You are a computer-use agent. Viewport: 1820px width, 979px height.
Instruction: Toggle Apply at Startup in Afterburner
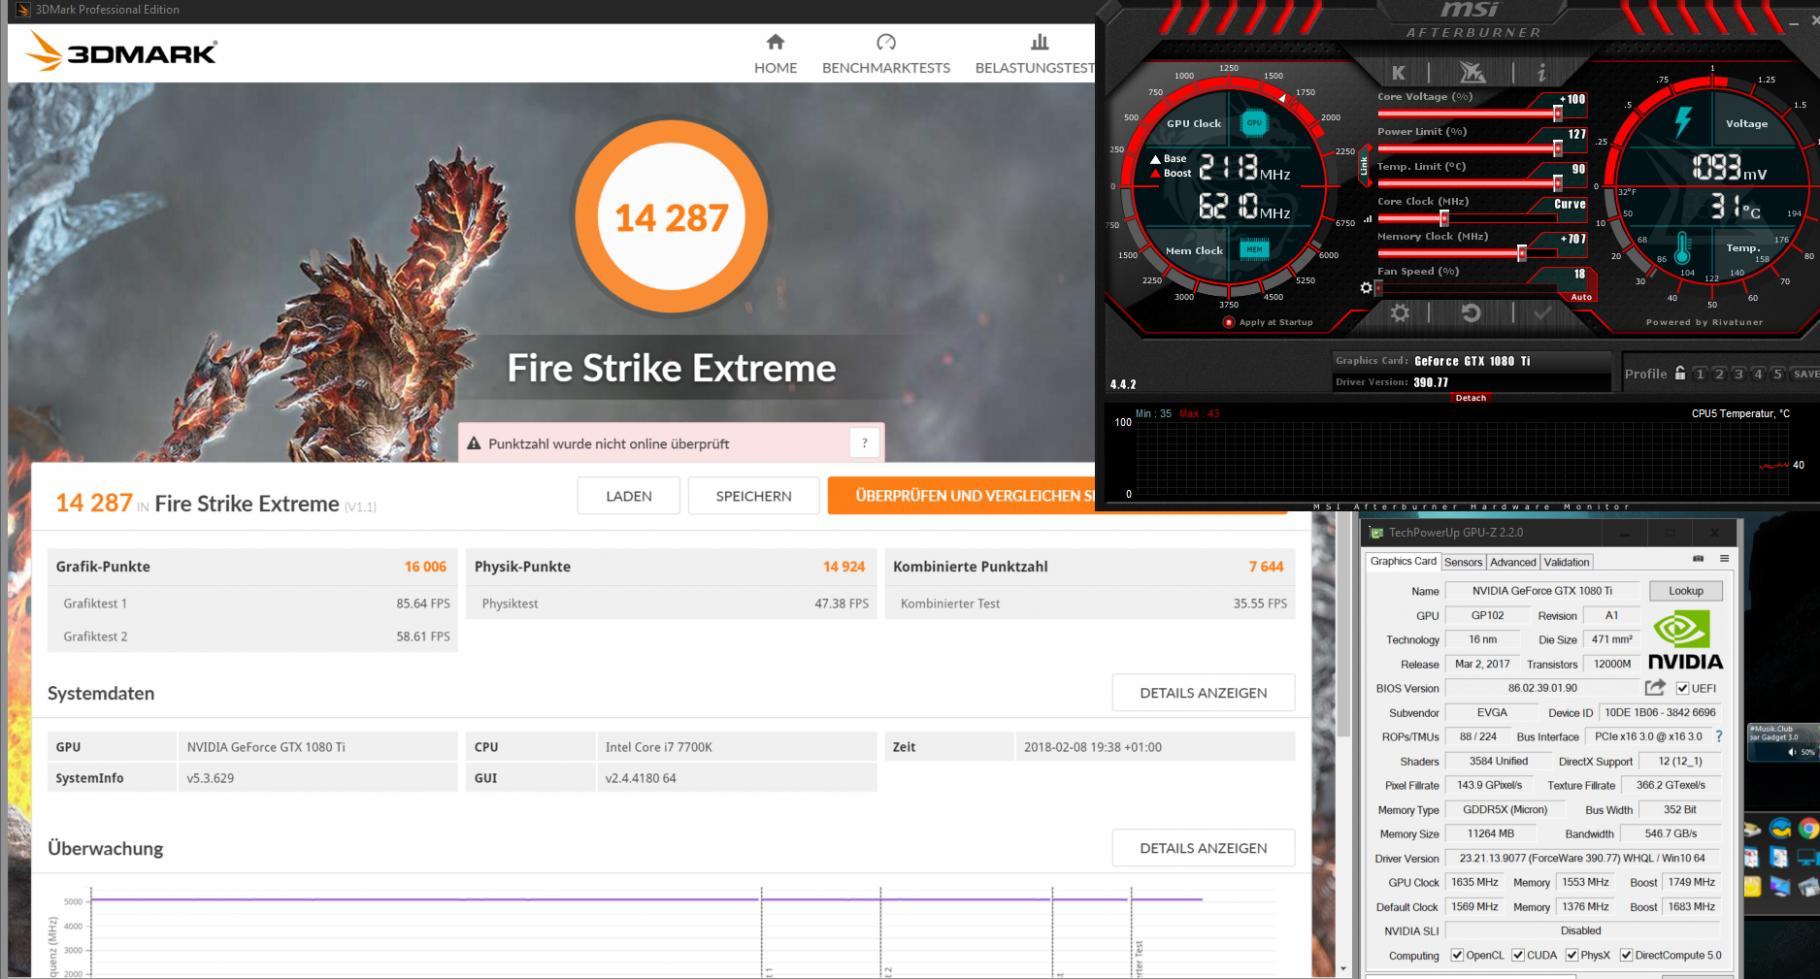pyautogui.click(x=1228, y=322)
